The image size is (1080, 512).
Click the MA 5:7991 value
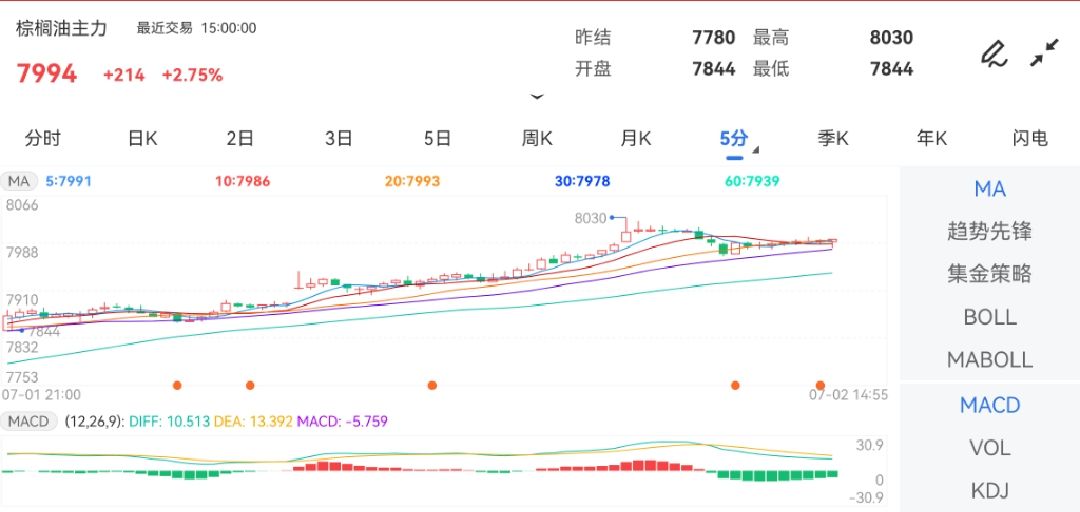click(68, 182)
